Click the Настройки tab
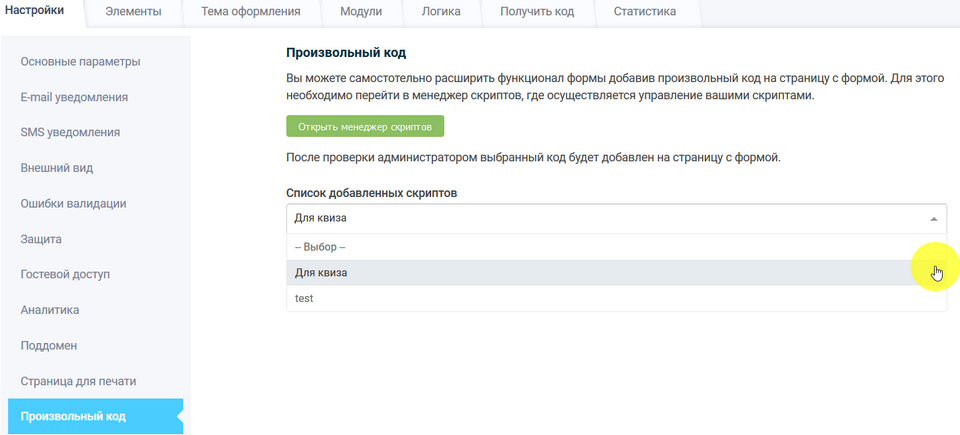Image resolution: width=960 pixels, height=435 pixels. (40, 12)
